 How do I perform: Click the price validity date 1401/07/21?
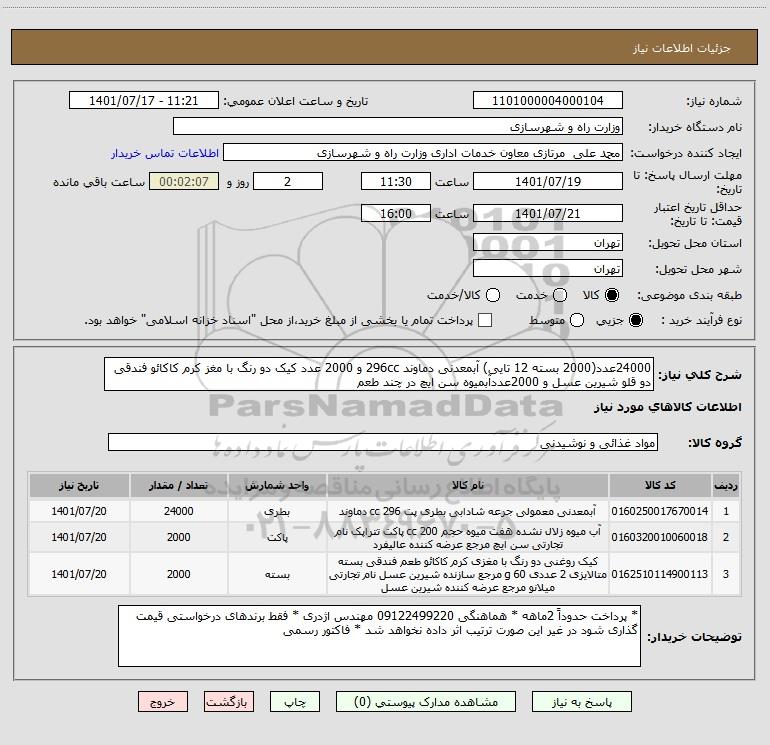click(548, 213)
